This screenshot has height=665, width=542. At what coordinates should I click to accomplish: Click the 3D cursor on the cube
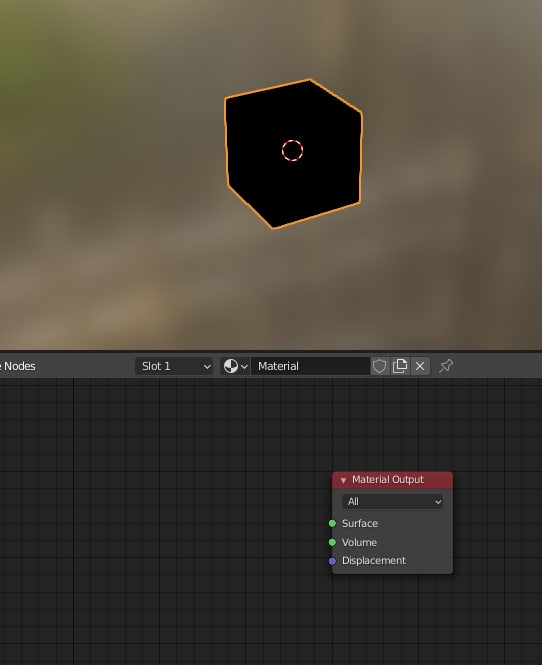[x=293, y=150]
